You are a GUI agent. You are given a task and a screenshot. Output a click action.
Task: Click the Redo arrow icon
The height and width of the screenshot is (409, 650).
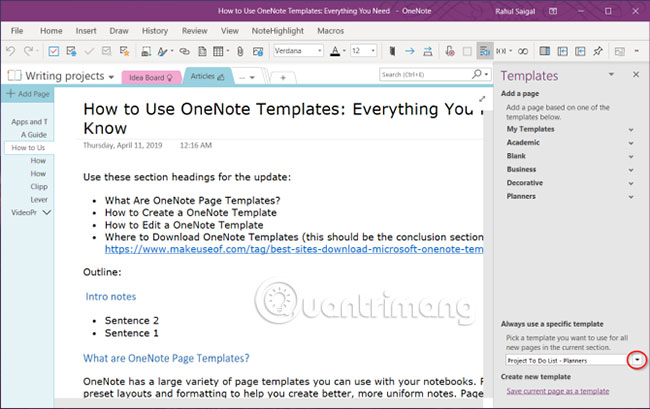click(28, 51)
